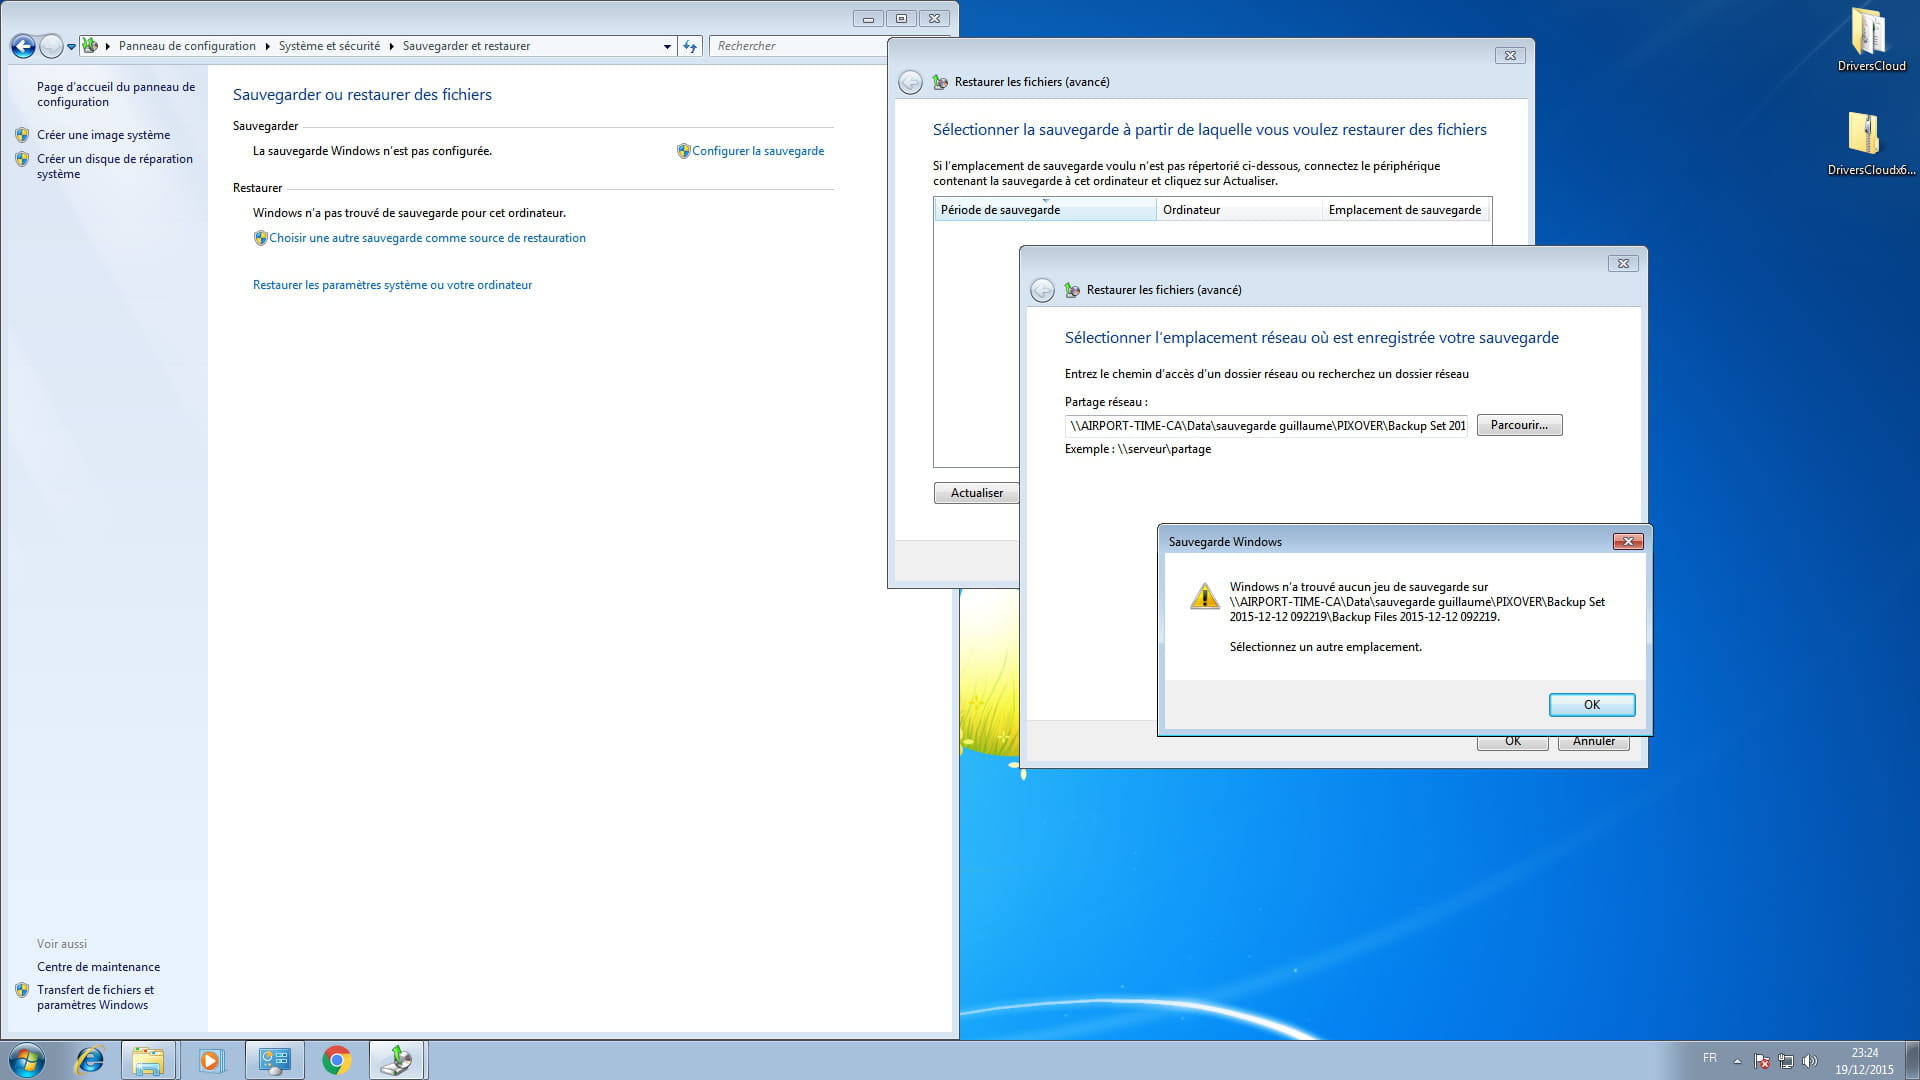
Task: Go to Page d'accueil du panneau de configuration
Action: click(116, 94)
